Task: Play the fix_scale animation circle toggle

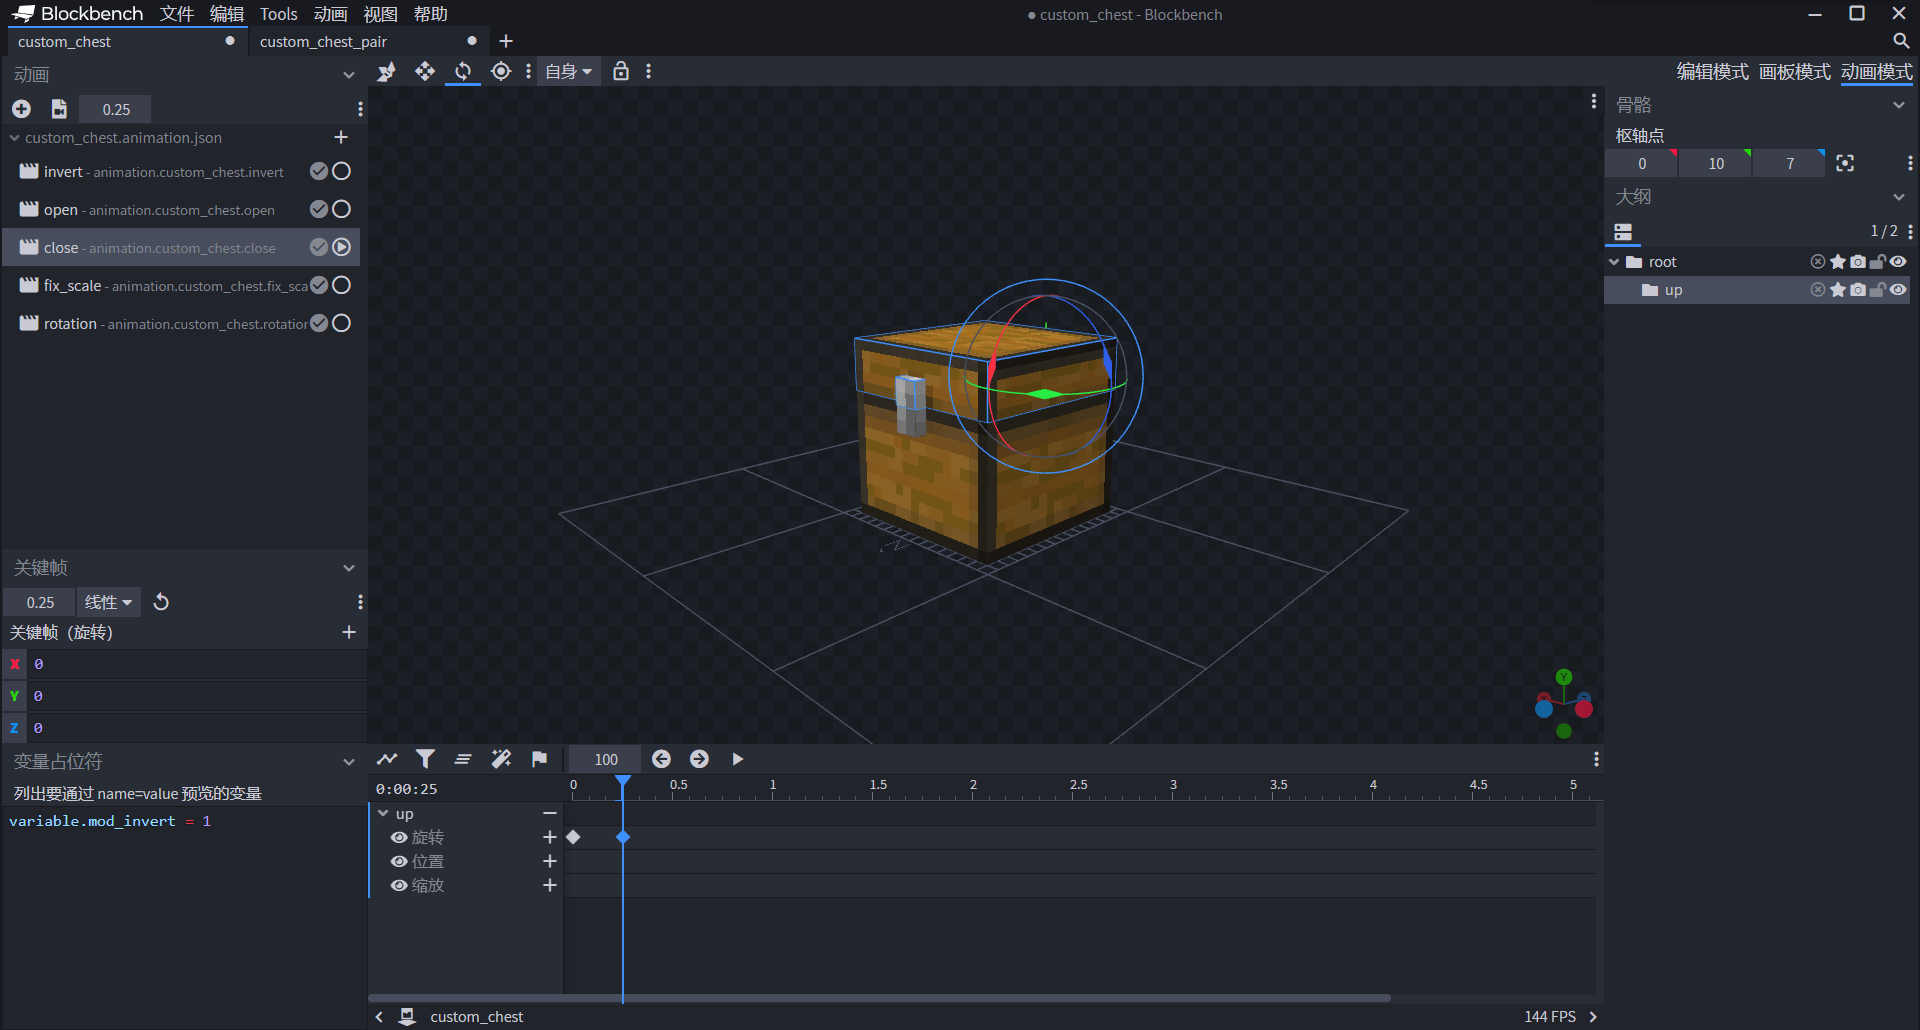Action: pos(341,285)
